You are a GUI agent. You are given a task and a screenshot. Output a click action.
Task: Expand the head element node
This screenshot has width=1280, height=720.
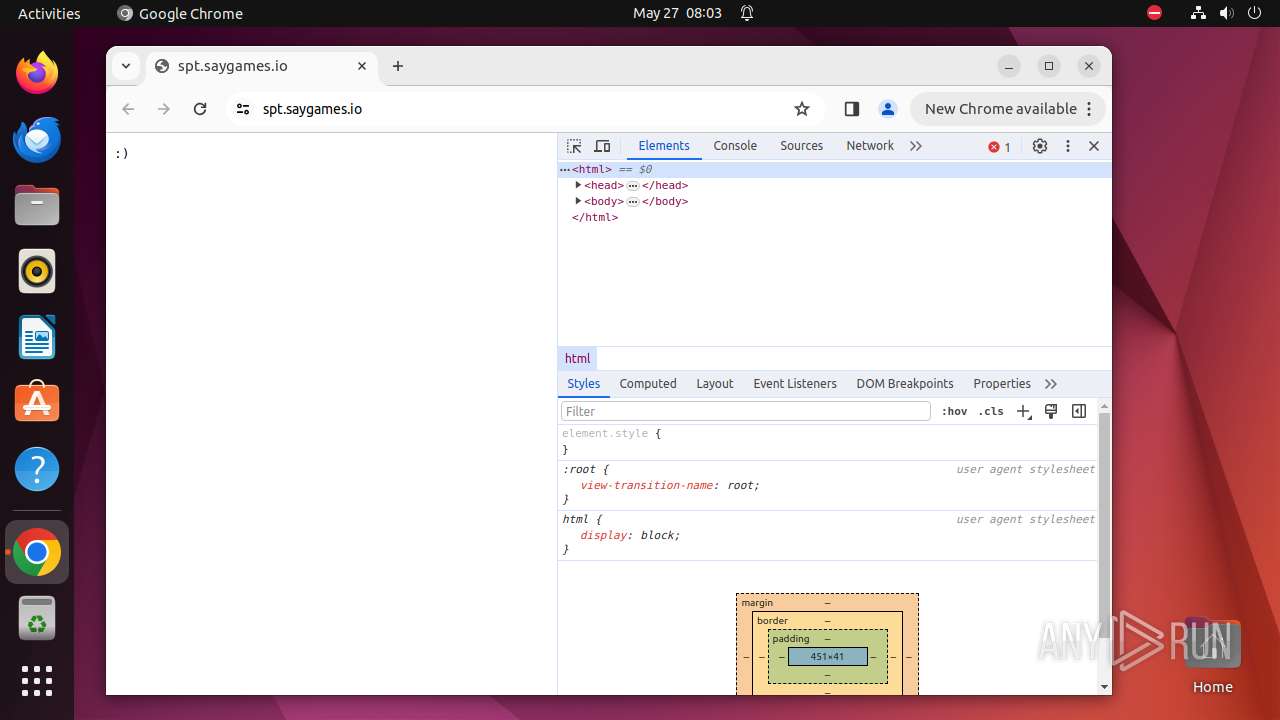tap(578, 185)
